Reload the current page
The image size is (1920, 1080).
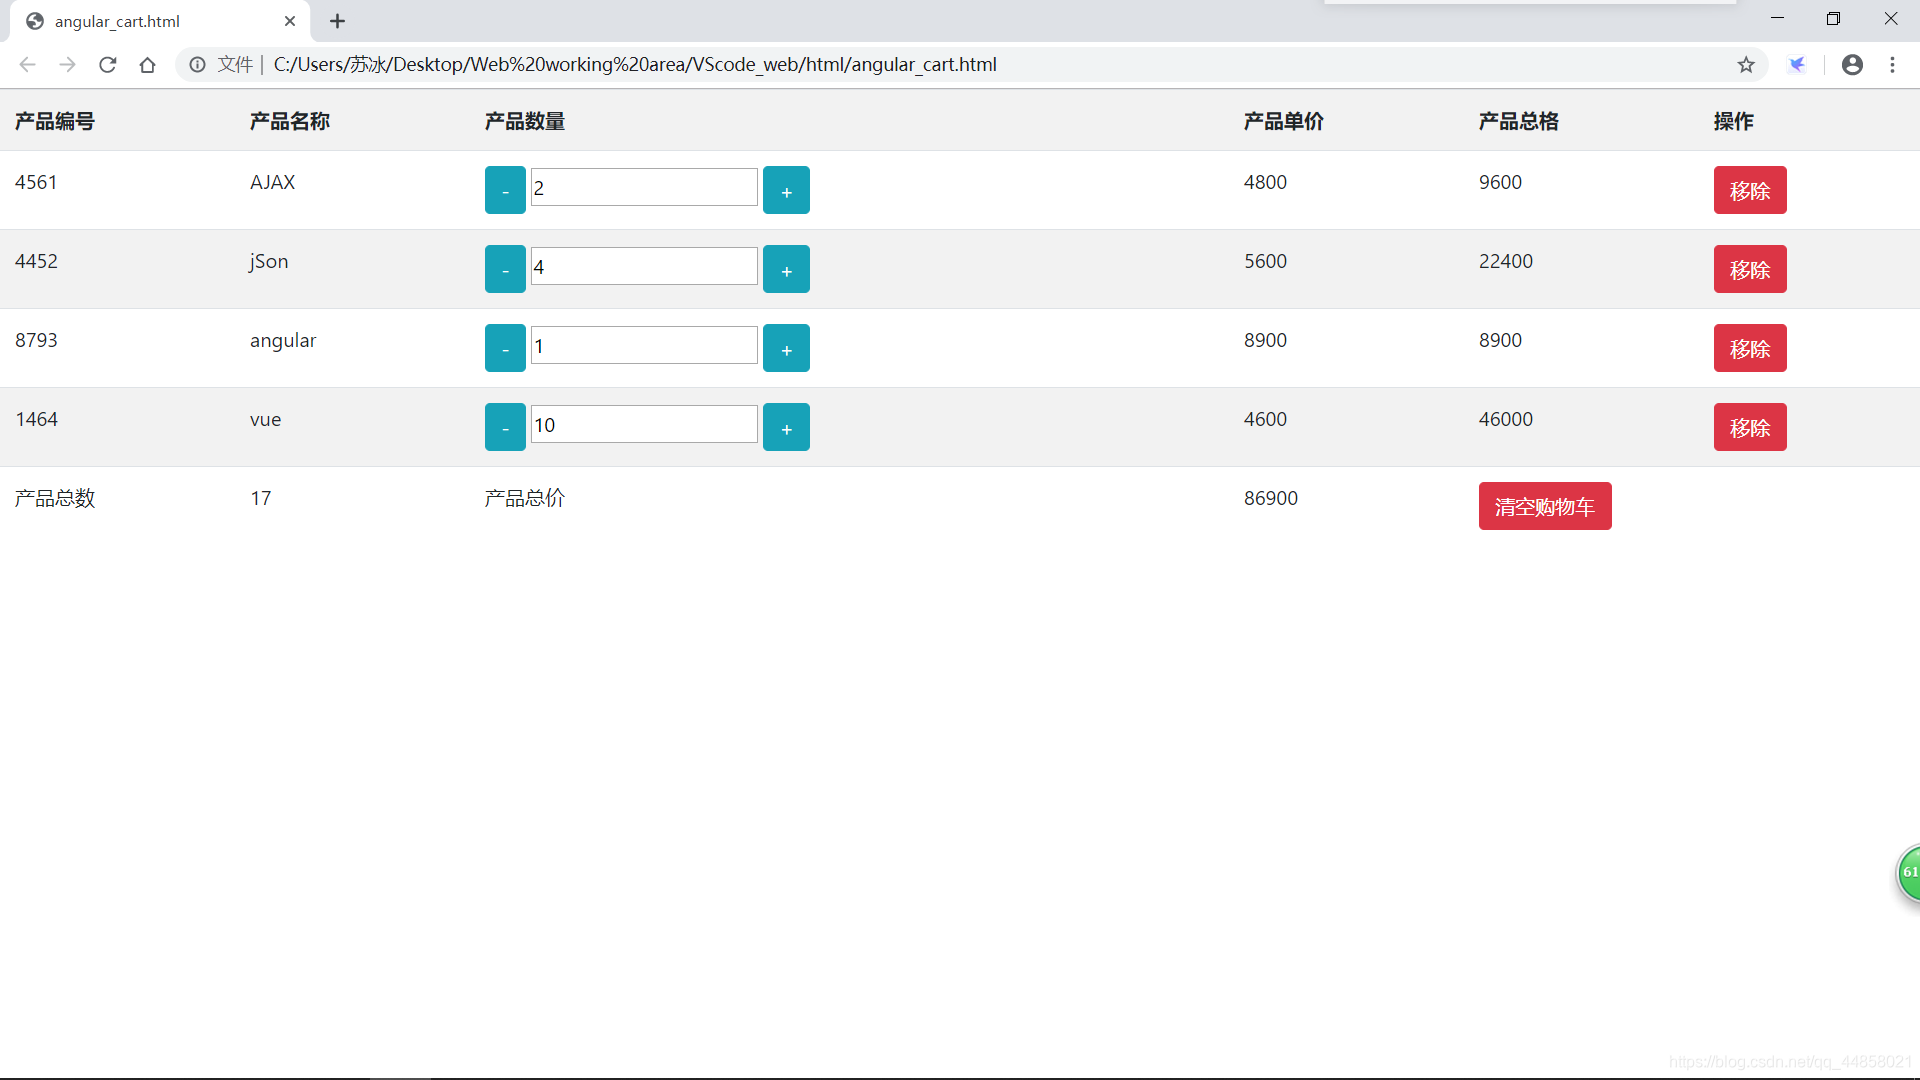point(108,65)
